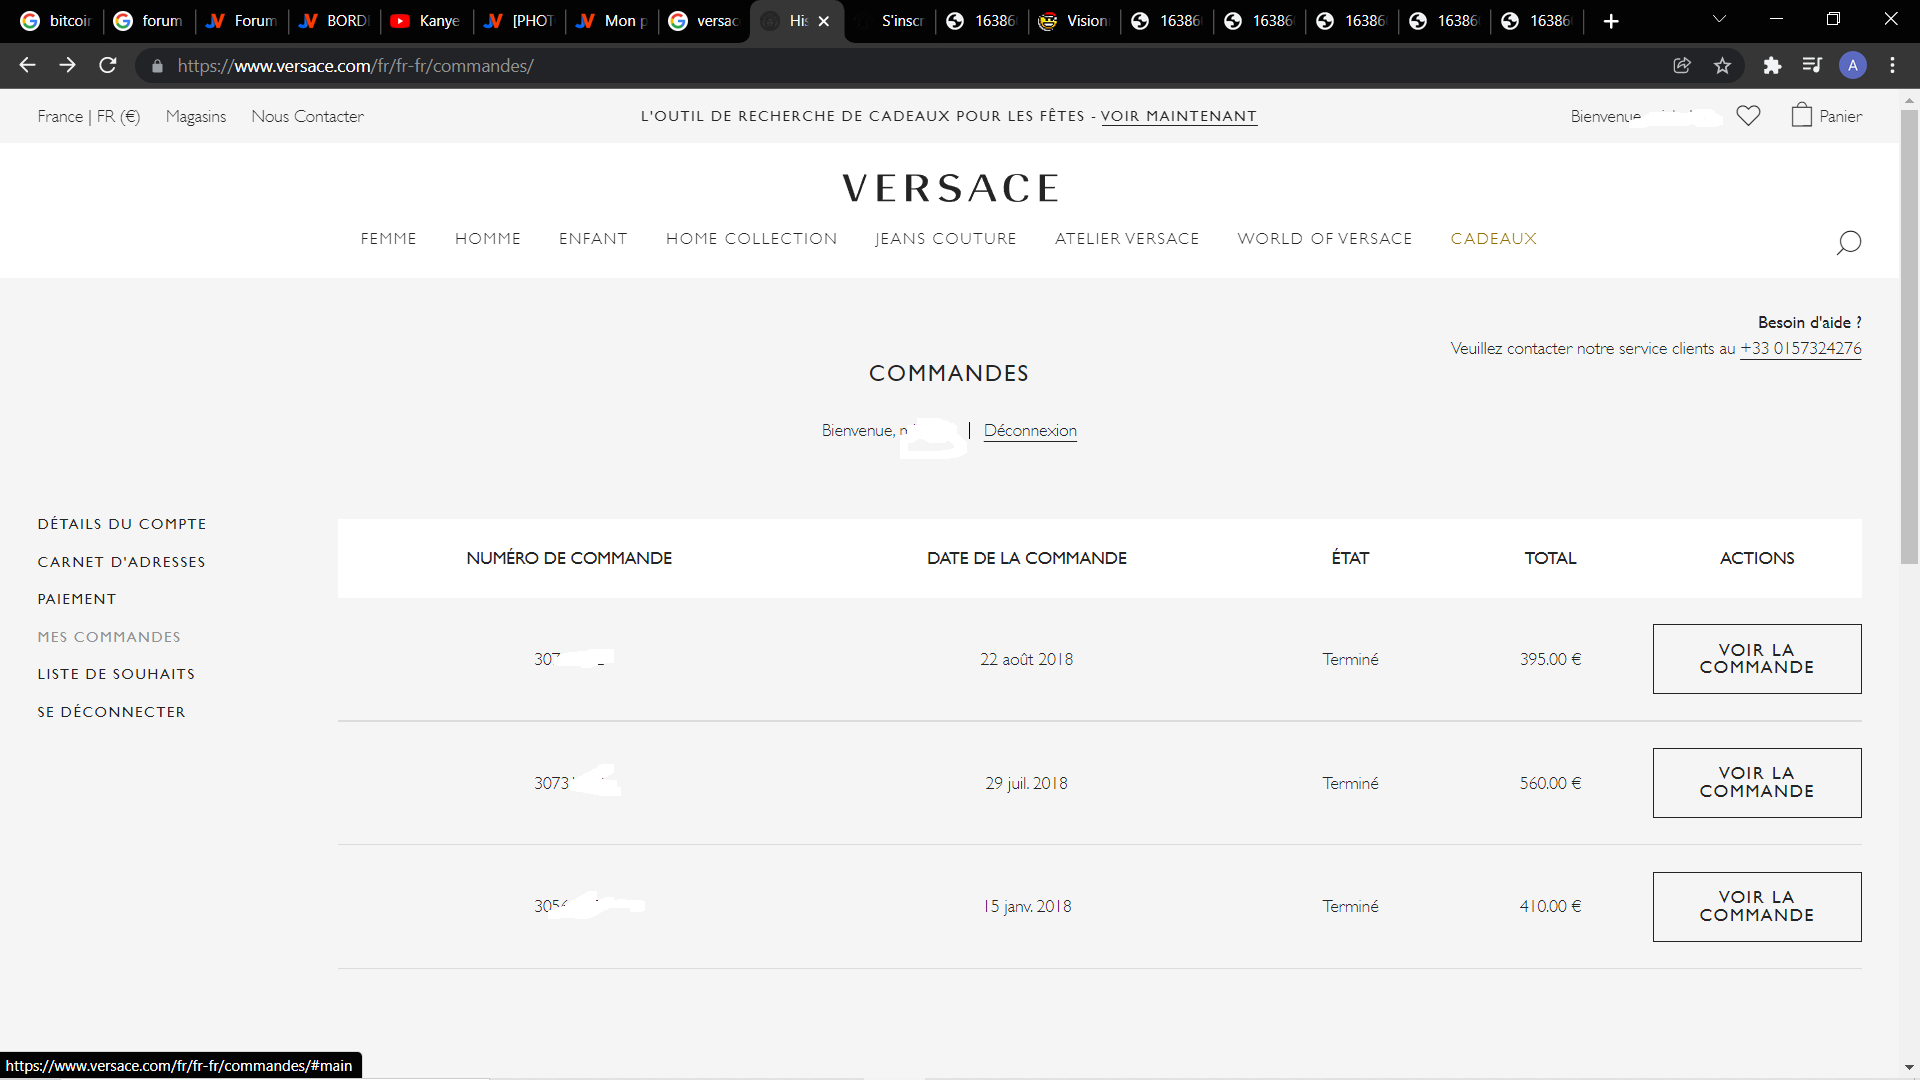
Task: Click the DATE DE LA COMMANDE header
Action: (1026, 558)
